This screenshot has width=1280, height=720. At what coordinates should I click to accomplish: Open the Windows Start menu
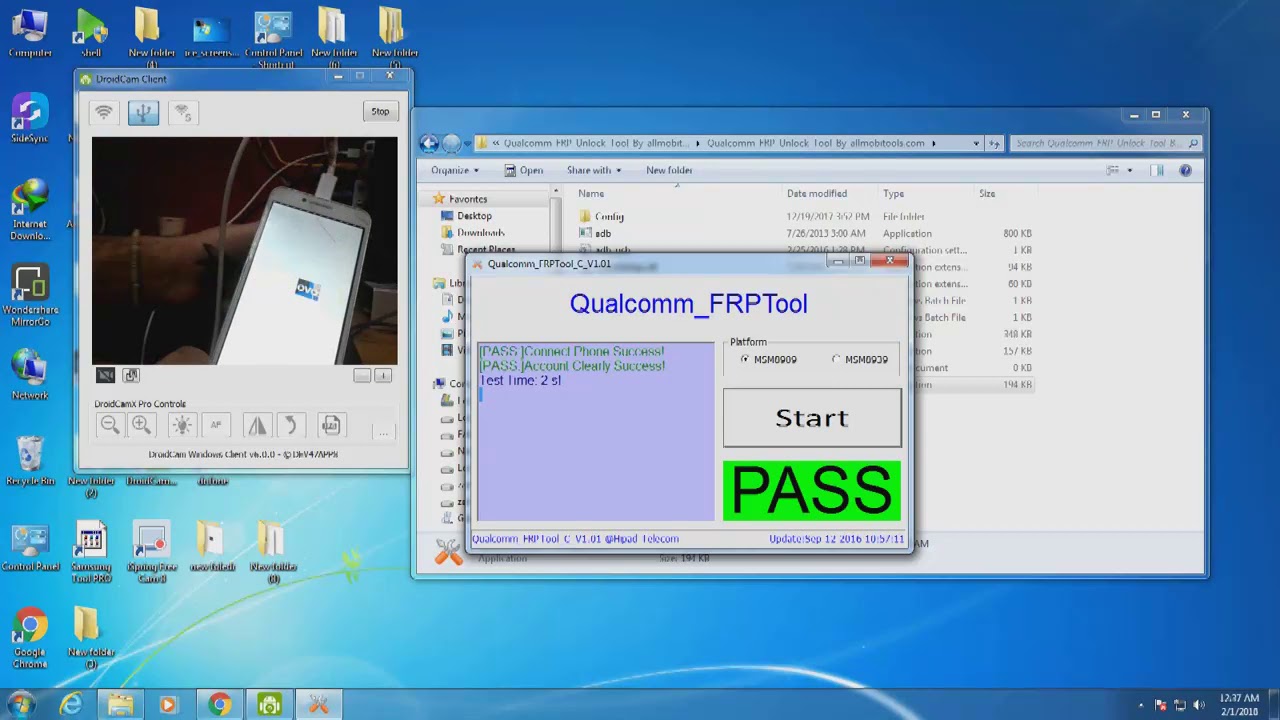pyautogui.click(x=20, y=704)
